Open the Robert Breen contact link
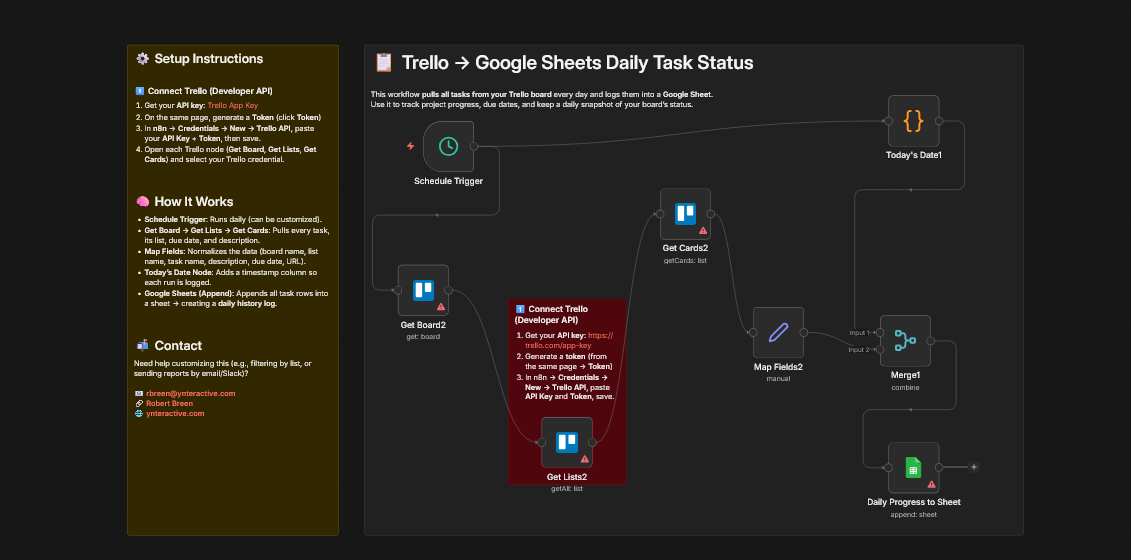Image resolution: width=1131 pixels, height=560 pixels. pos(172,403)
